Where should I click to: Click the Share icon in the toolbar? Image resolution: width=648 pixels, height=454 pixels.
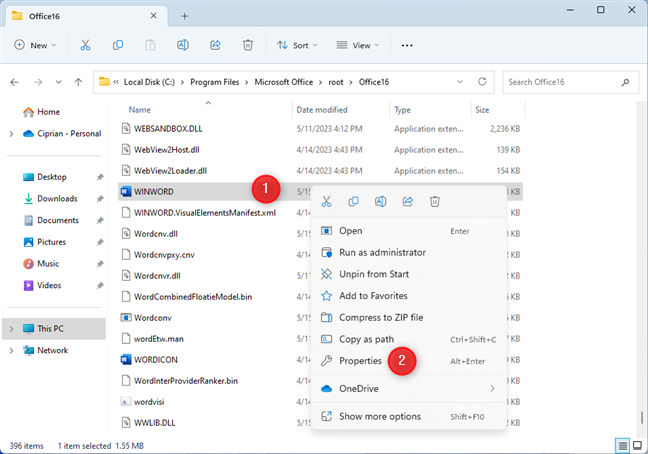(215, 45)
